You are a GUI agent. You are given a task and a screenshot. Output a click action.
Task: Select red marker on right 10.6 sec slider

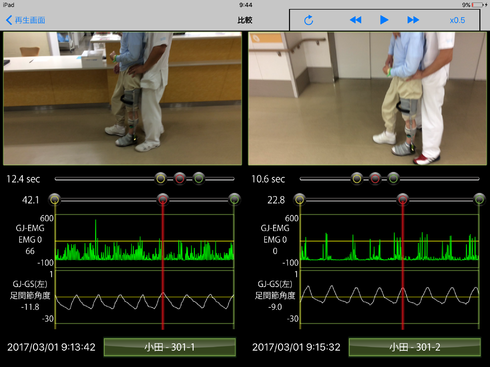375,179
